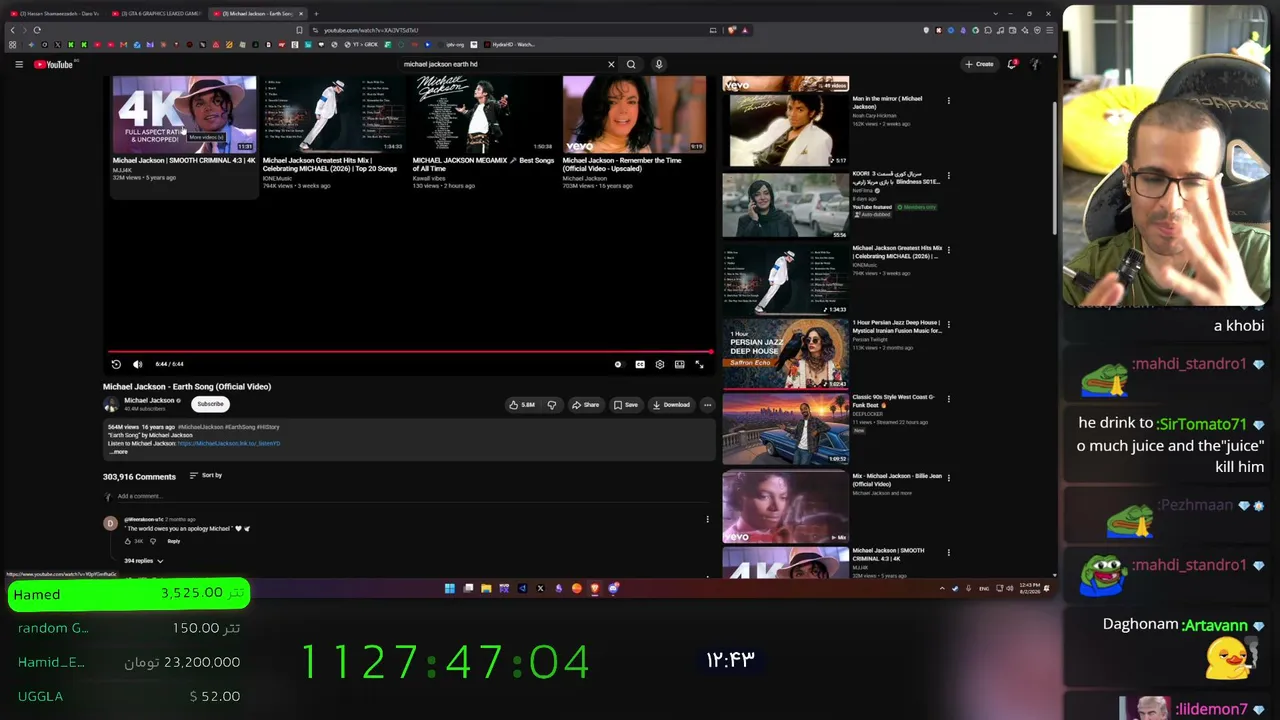Close the Michael Jackson Earth Song tab
Screen dimensions: 1280x720
tap(301, 14)
